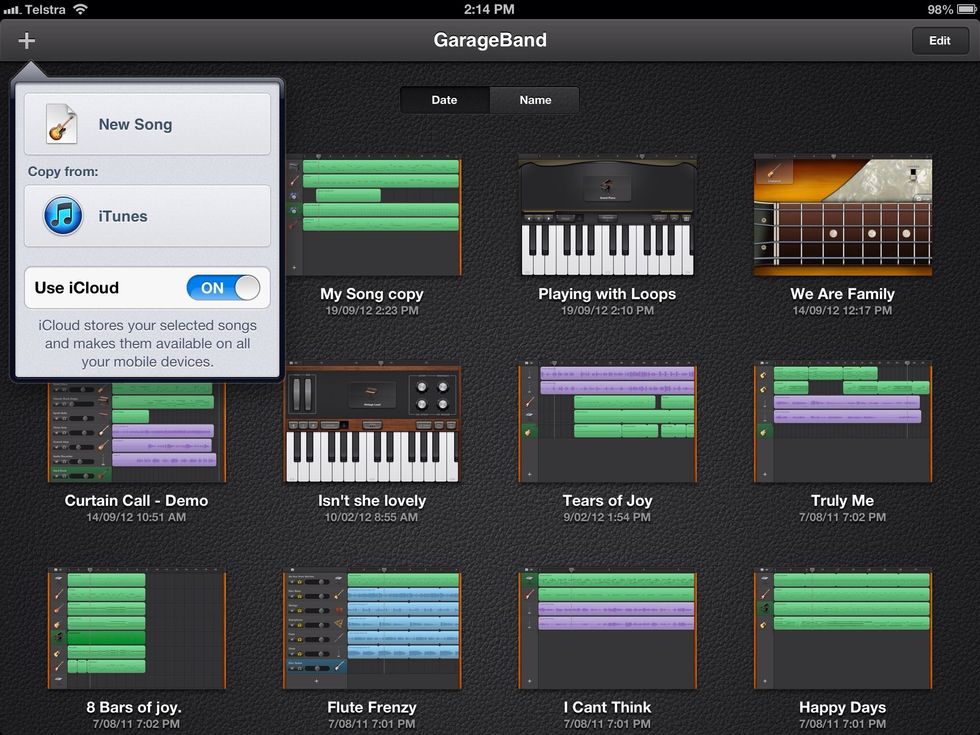Screen dimensions: 980x735
Task: Click the date '14/09/12 10:51 AM'
Action: coord(136,518)
